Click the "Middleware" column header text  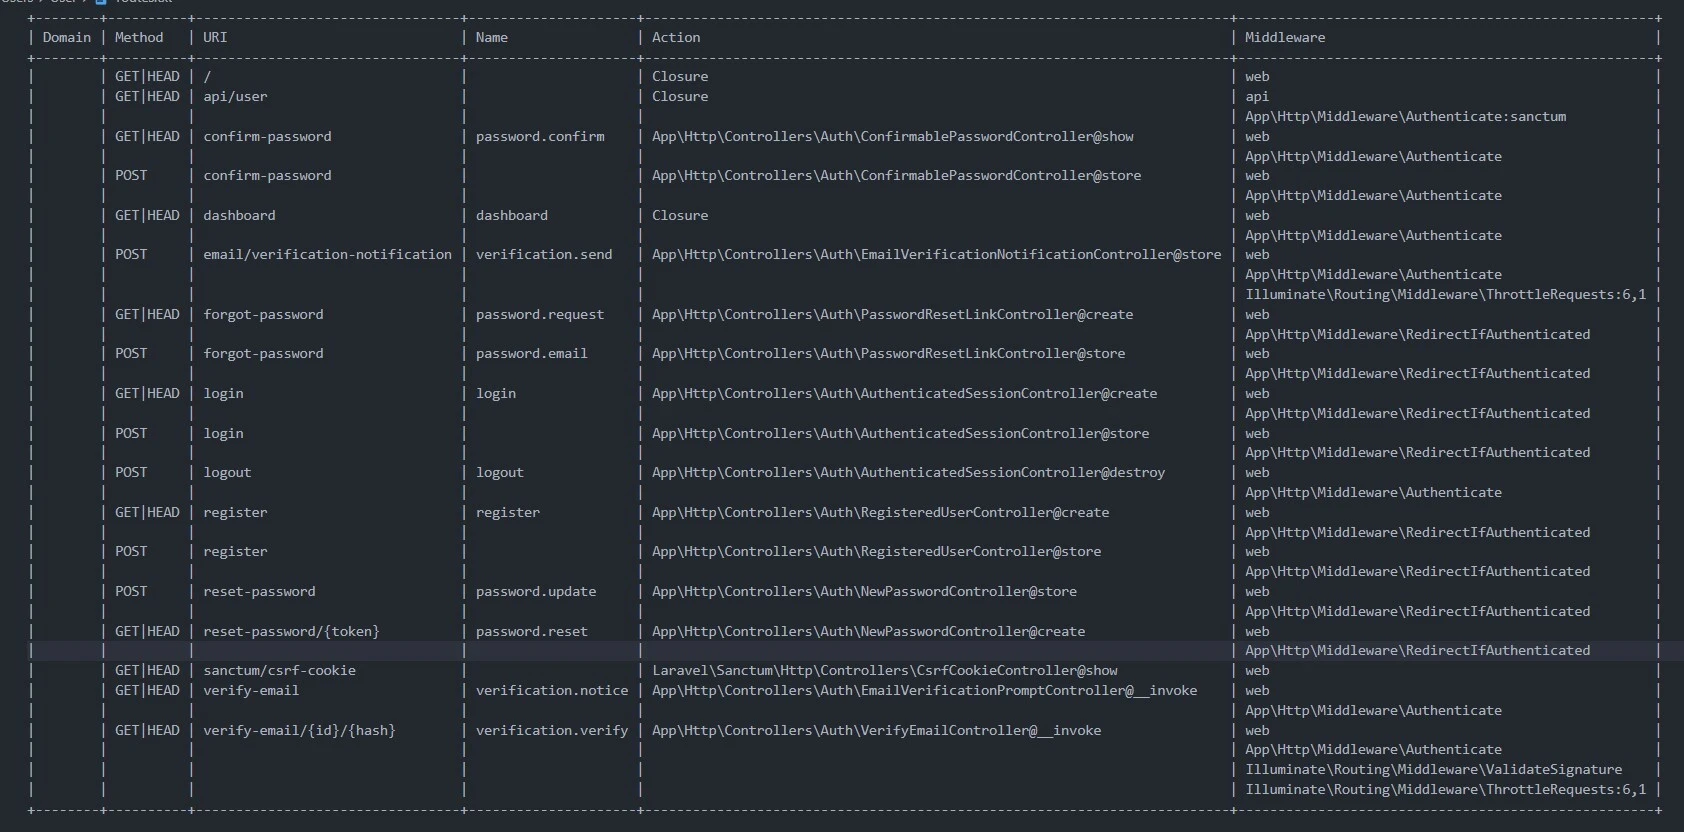(x=1285, y=38)
